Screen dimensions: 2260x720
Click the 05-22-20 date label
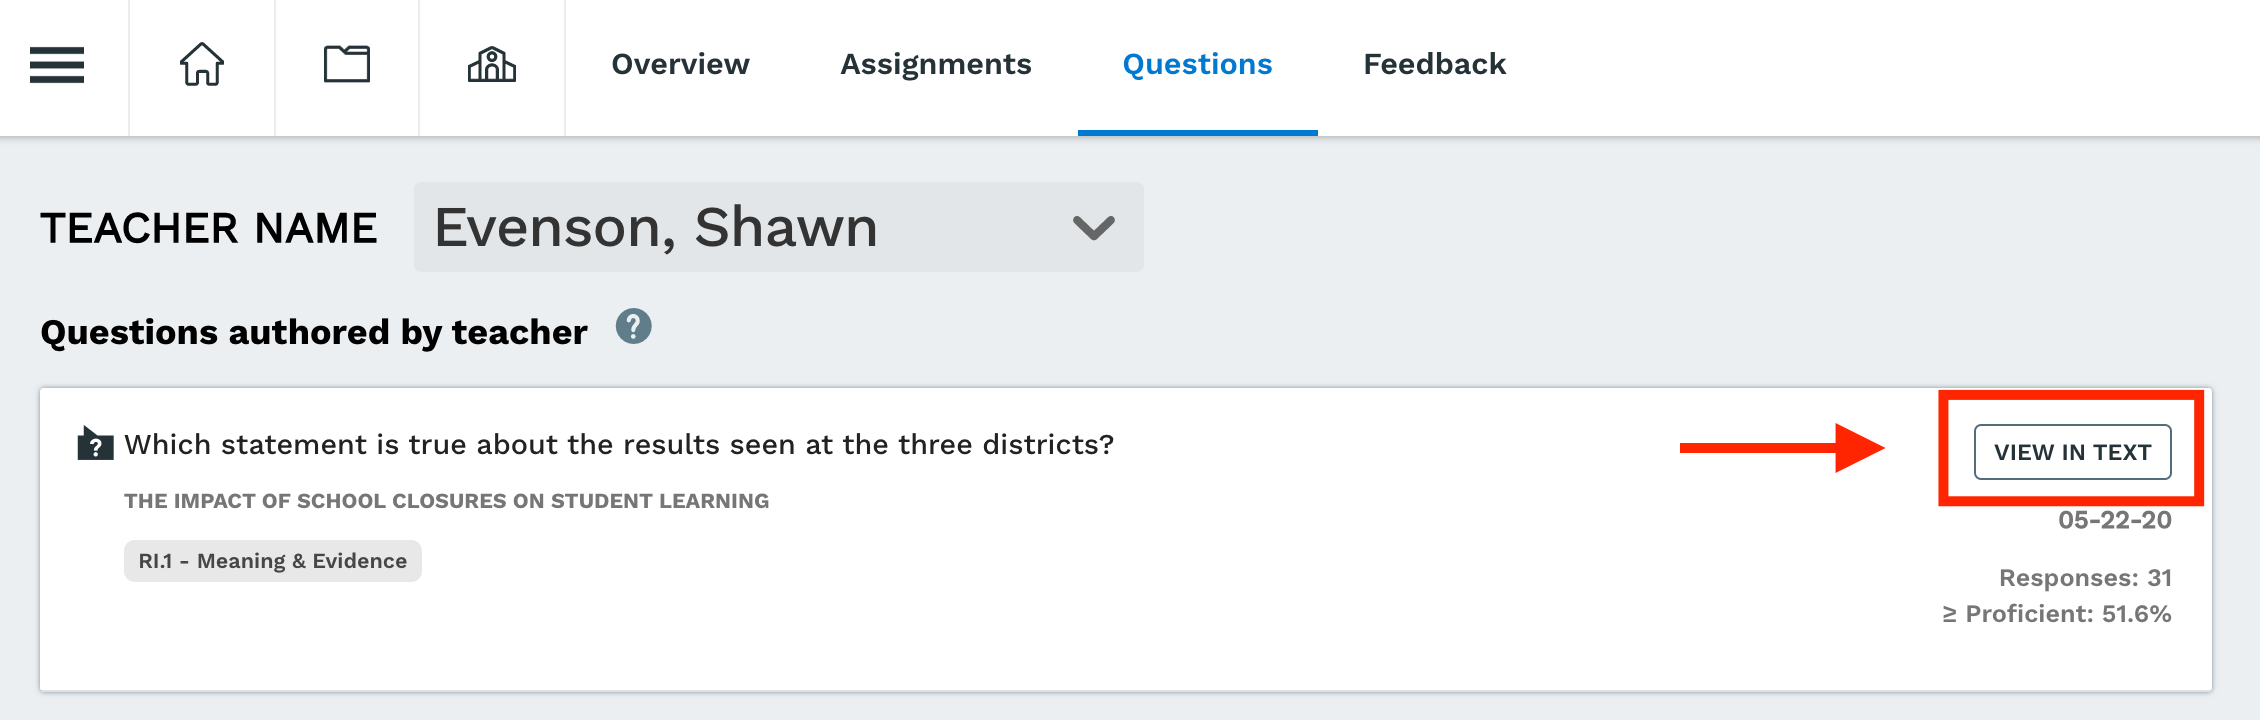tap(2115, 520)
